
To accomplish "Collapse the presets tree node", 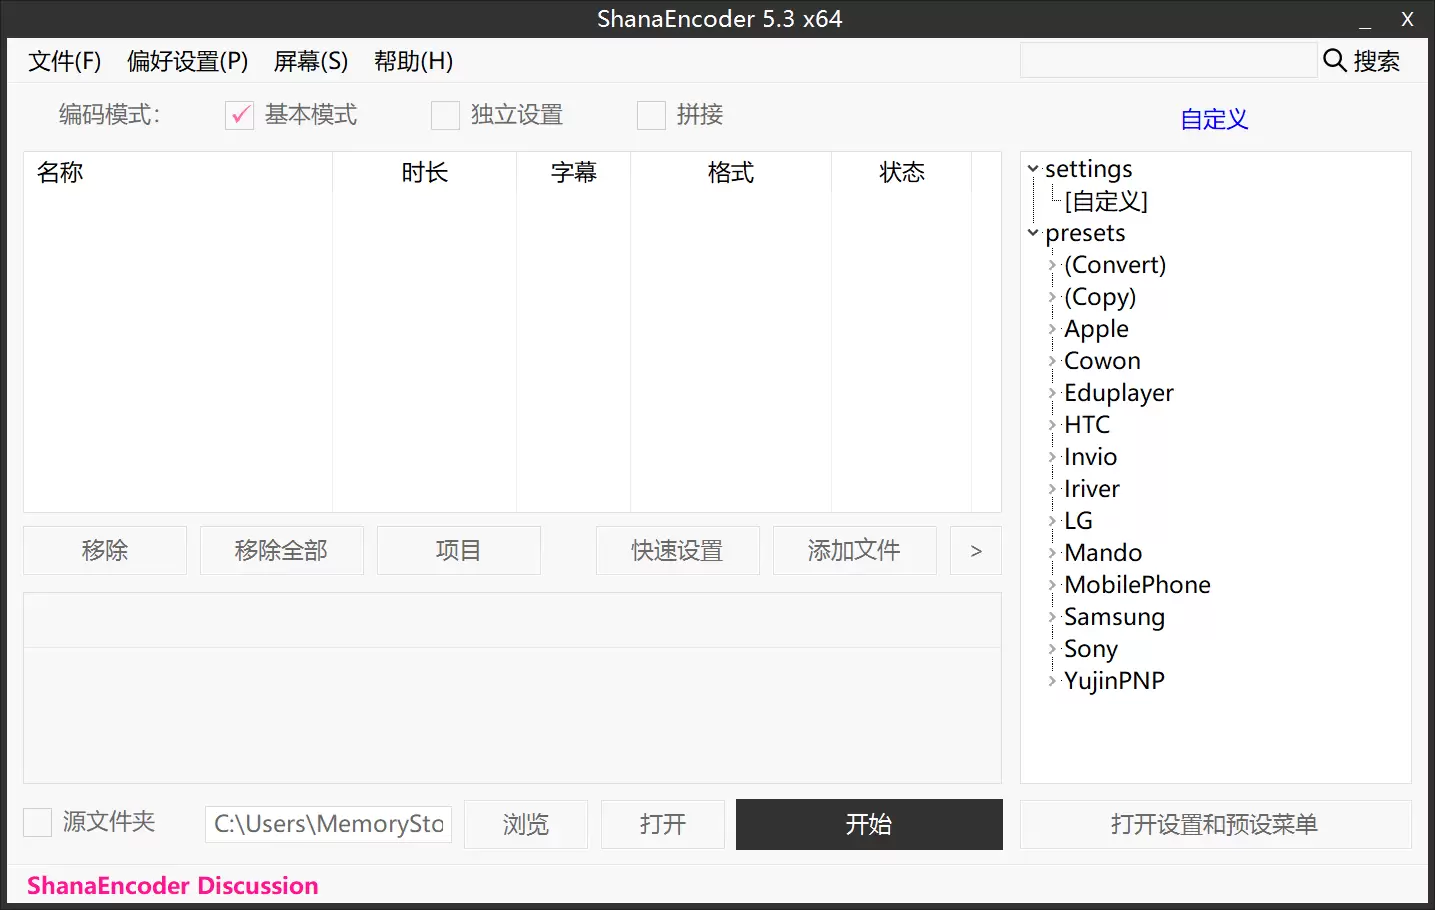I will (1033, 233).
